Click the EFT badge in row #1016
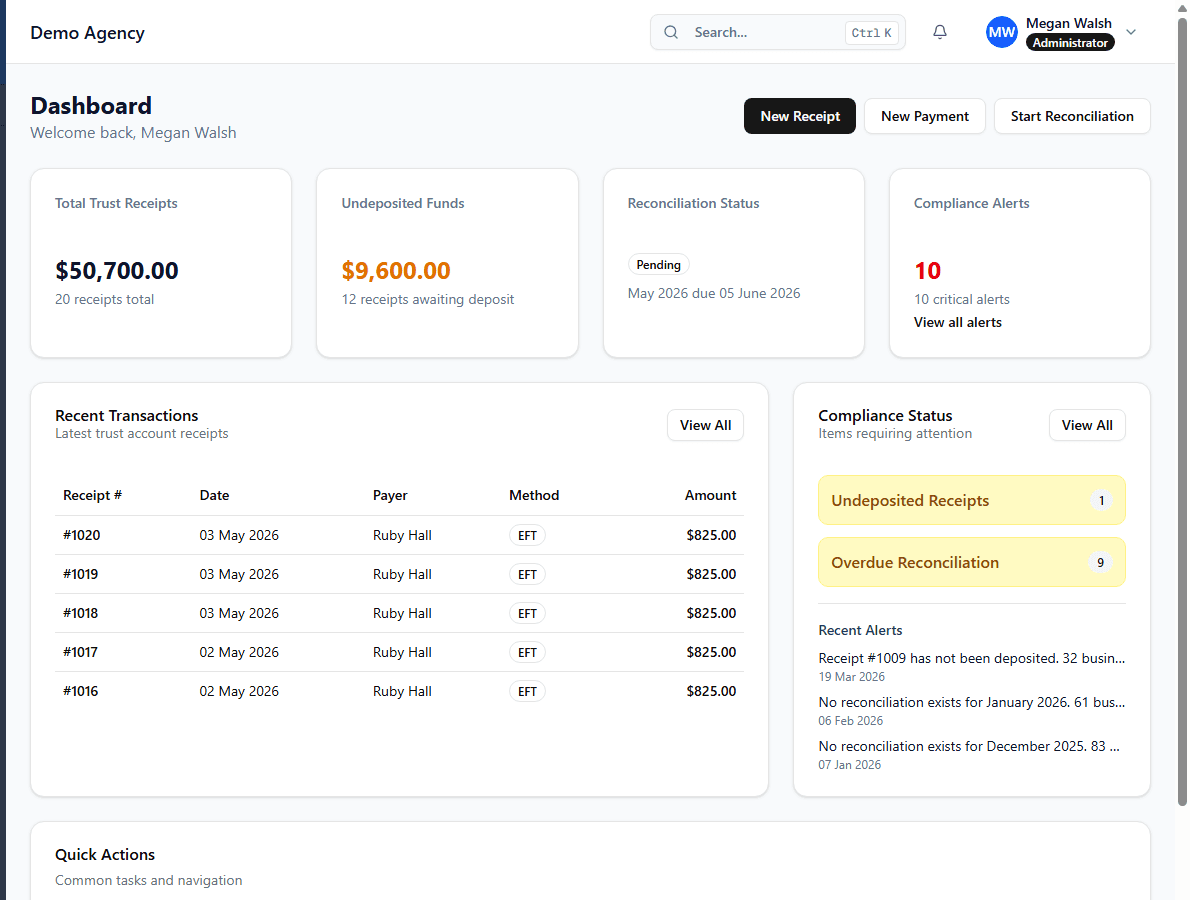The height and width of the screenshot is (900, 1190). click(527, 691)
